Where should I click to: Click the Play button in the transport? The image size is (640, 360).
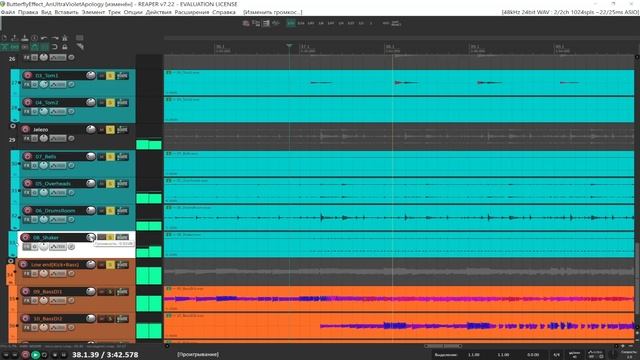pos(36,355)
